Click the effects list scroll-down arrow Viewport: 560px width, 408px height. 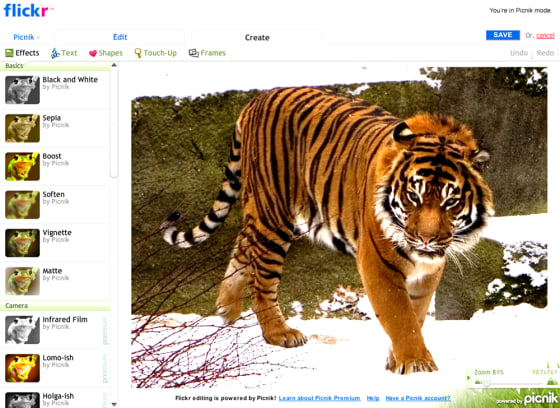click(x=114, y=404)
